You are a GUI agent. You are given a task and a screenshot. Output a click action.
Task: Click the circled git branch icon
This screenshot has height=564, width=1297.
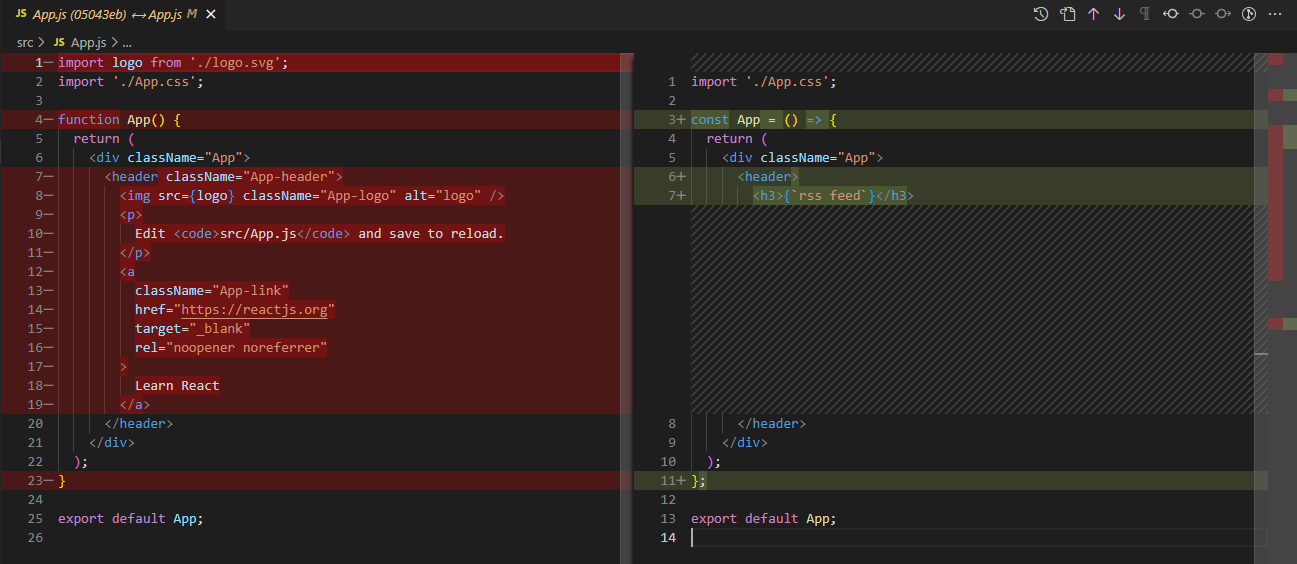click(x=1249, y=14)
